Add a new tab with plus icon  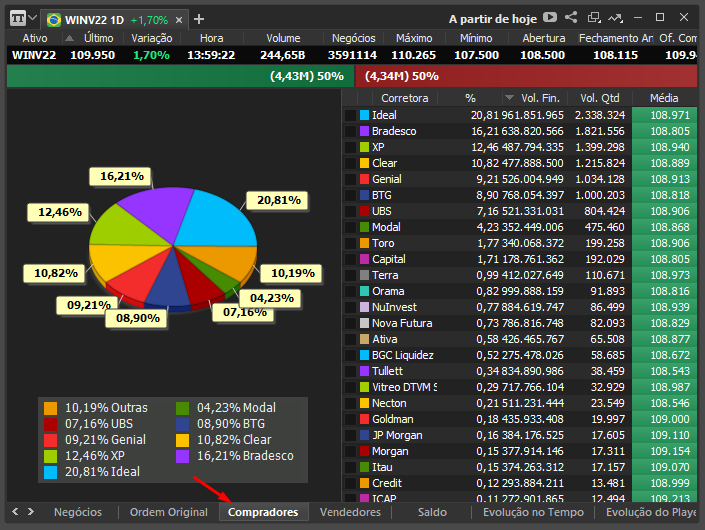199,19
